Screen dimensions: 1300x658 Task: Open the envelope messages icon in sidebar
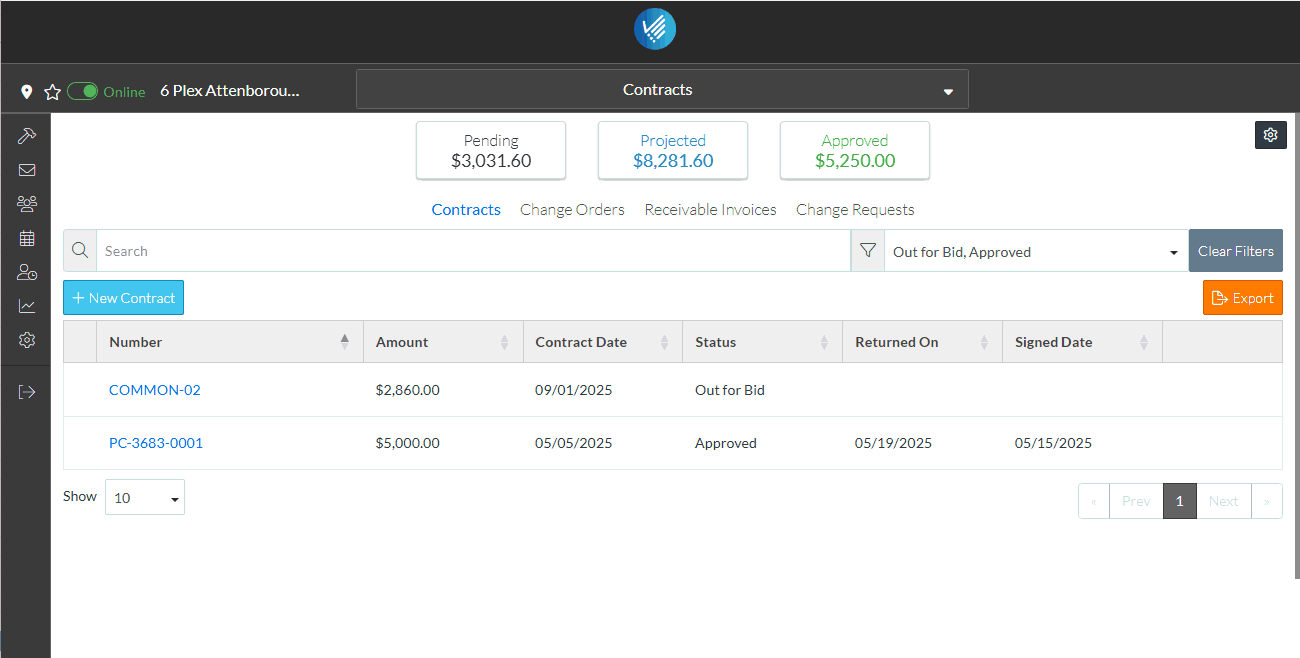click(27, 170)
